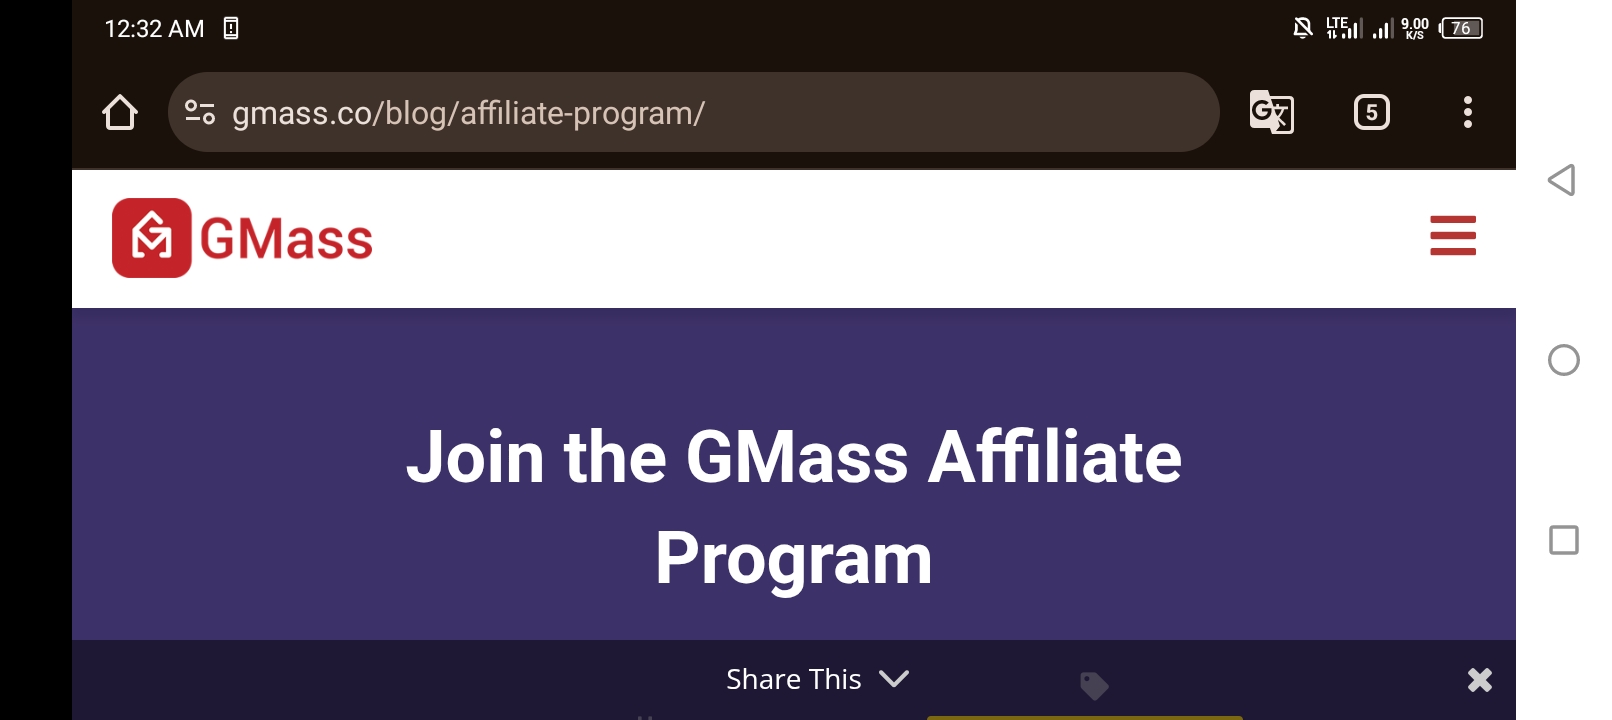Select the gmass.co/blog/affiliate-program/ URL field

tap(693, 112)
